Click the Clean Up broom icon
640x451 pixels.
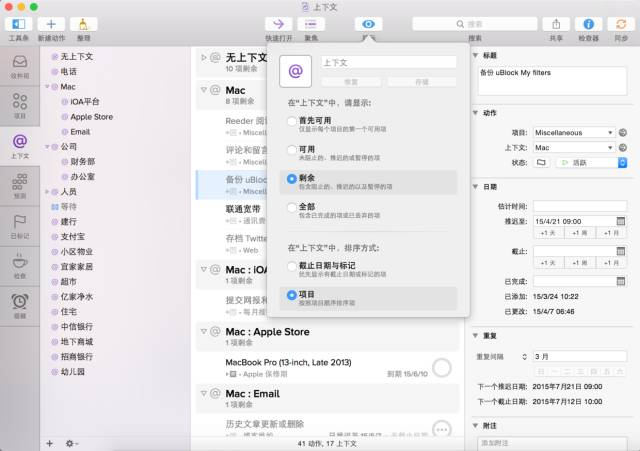pyautogui.click(x=83, y=24)
